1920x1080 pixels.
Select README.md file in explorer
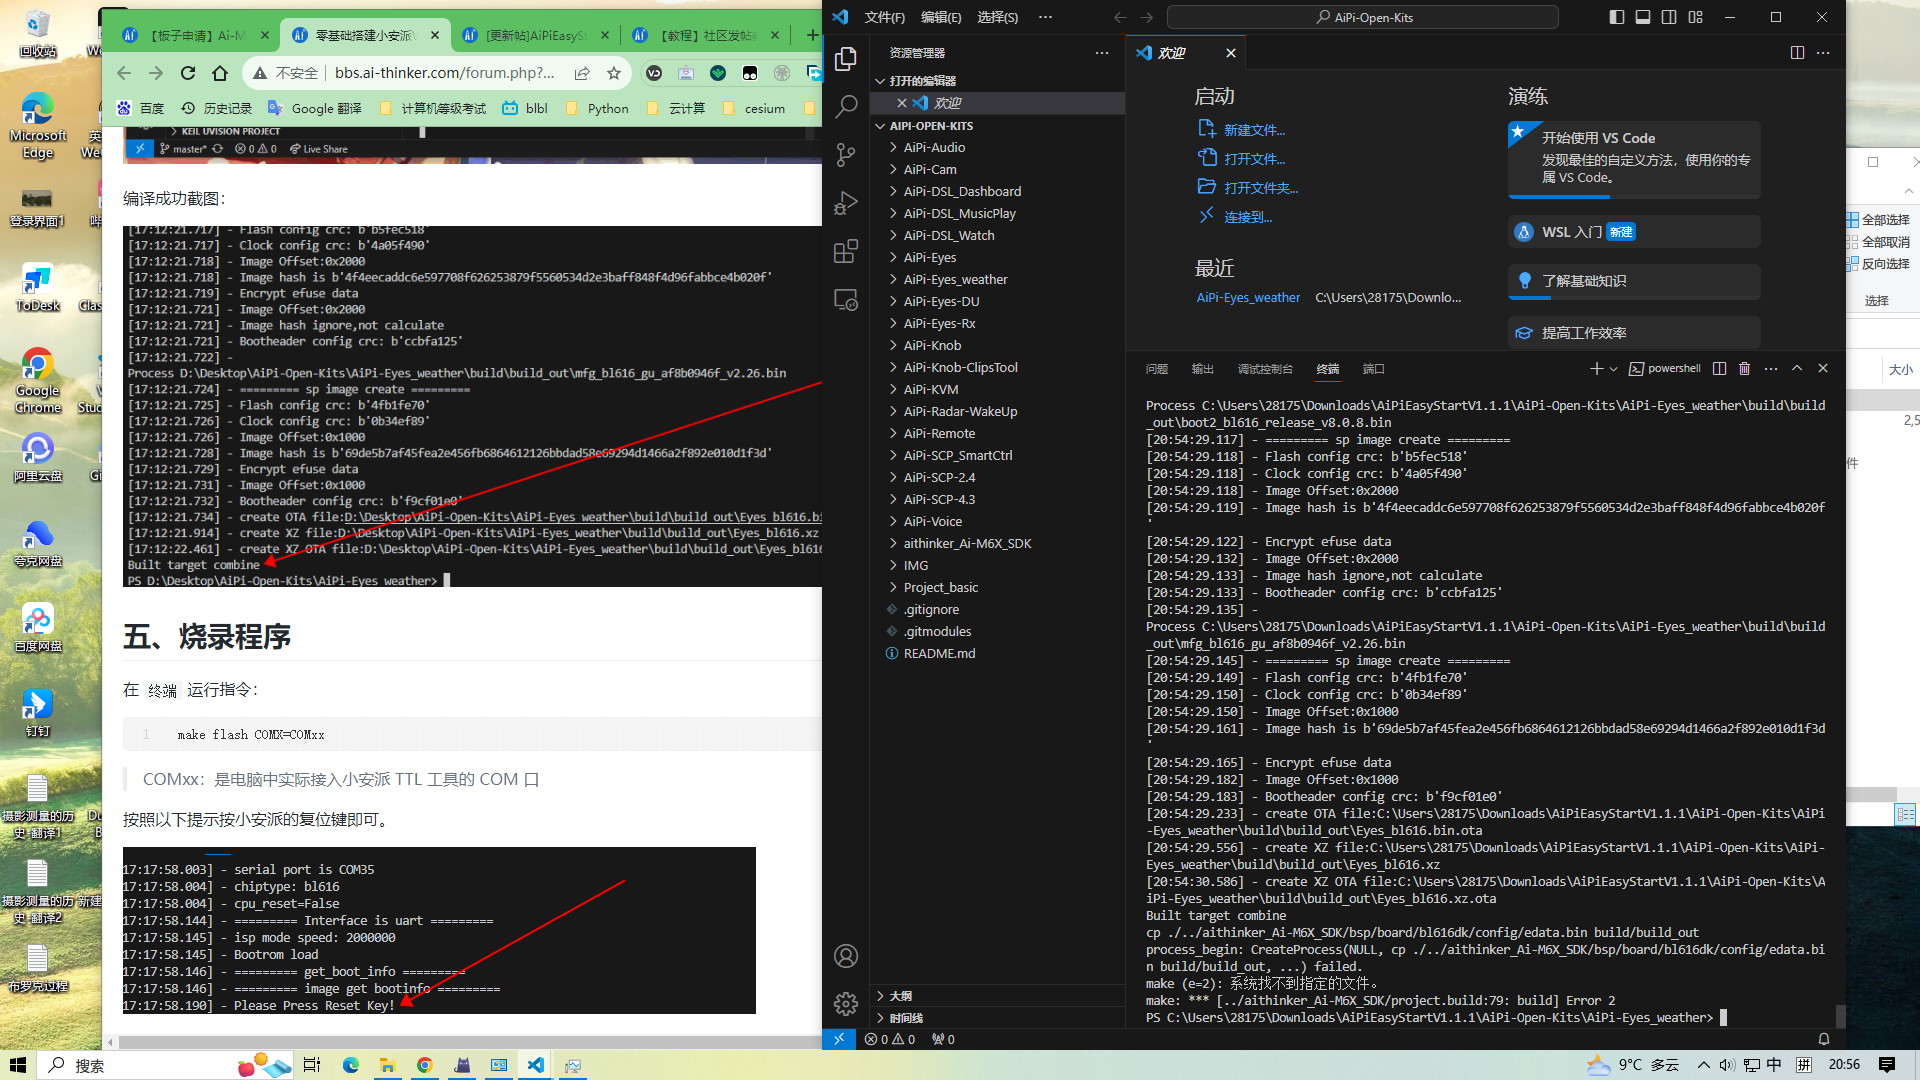click(938, 653)
